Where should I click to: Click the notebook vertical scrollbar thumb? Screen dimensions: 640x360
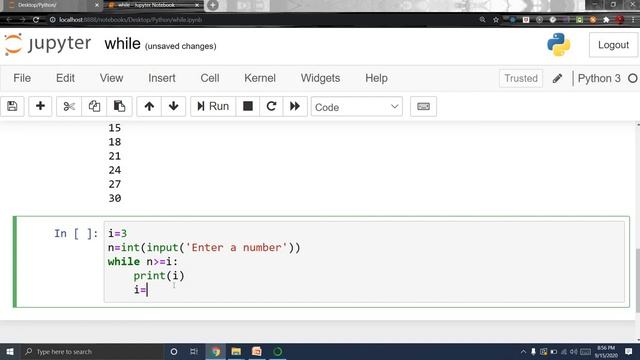tap(638, 280)
